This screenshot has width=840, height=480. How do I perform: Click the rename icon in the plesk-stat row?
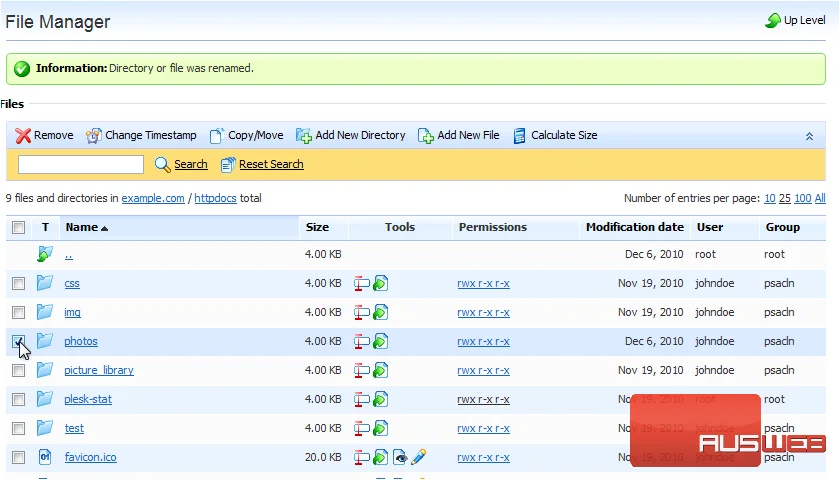pyautogui.click(x=362, y=399)
